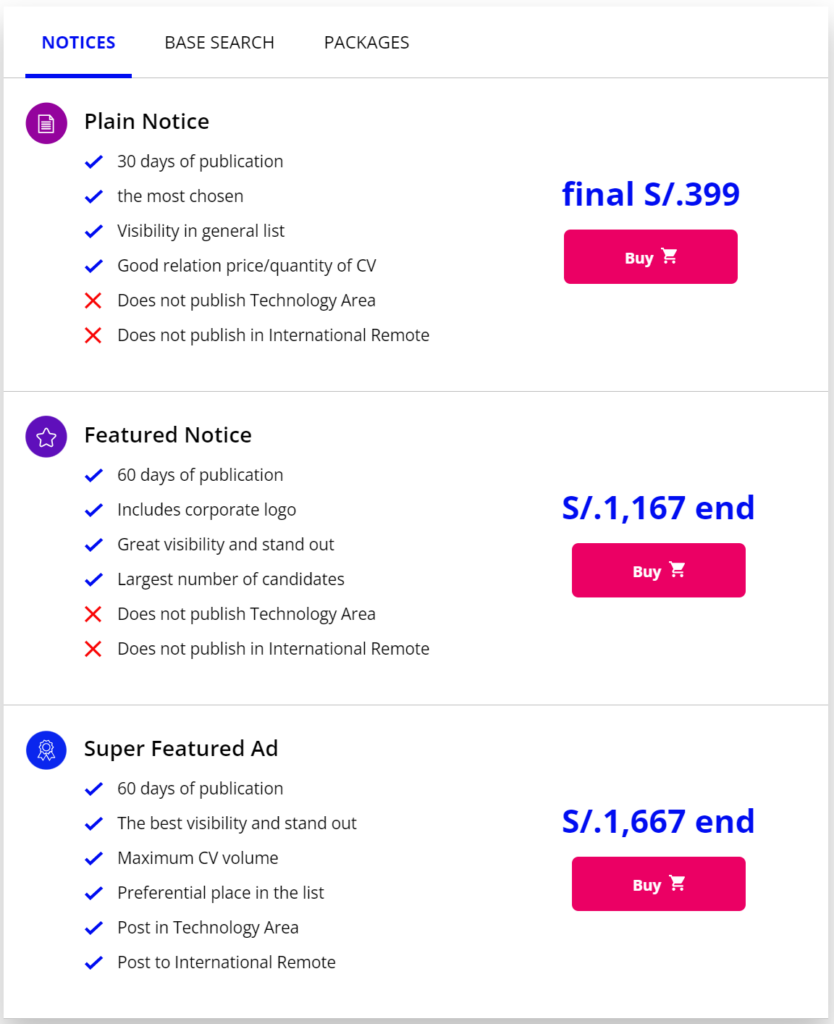The height and width of the screenshot is (1024, 834).
Task: Click red X beside Featured Notice International Remote
Action: click(x=94, y=649)
